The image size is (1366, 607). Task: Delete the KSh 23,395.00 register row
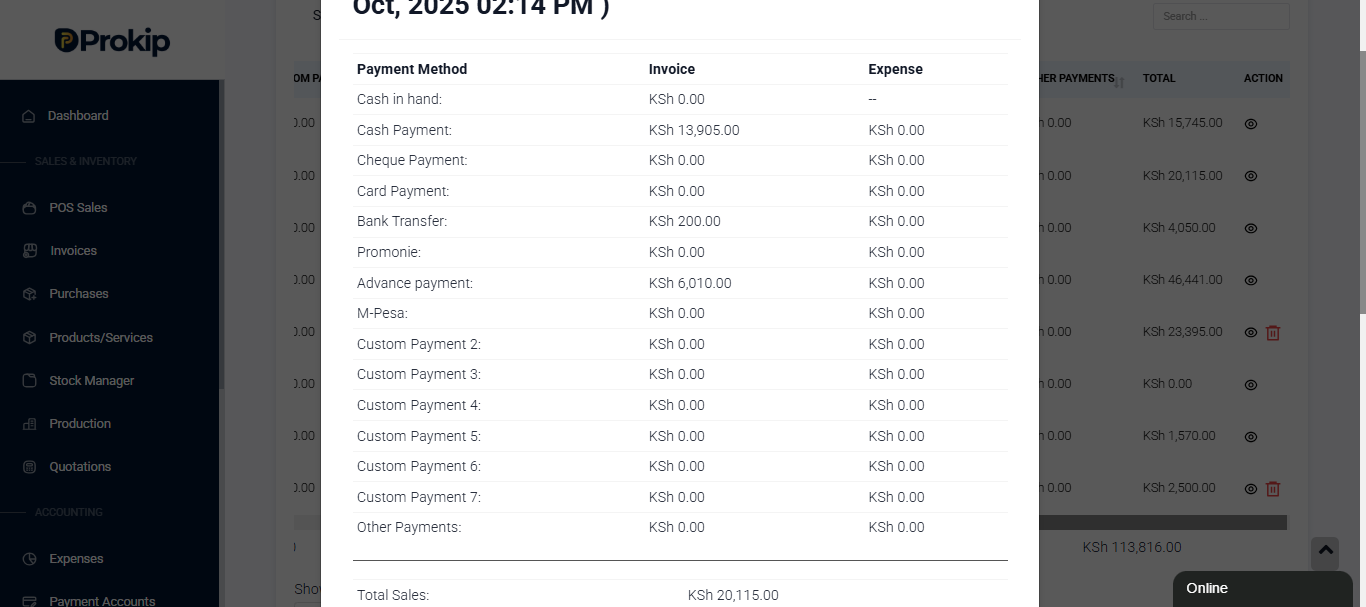[x=1273, y=333]
